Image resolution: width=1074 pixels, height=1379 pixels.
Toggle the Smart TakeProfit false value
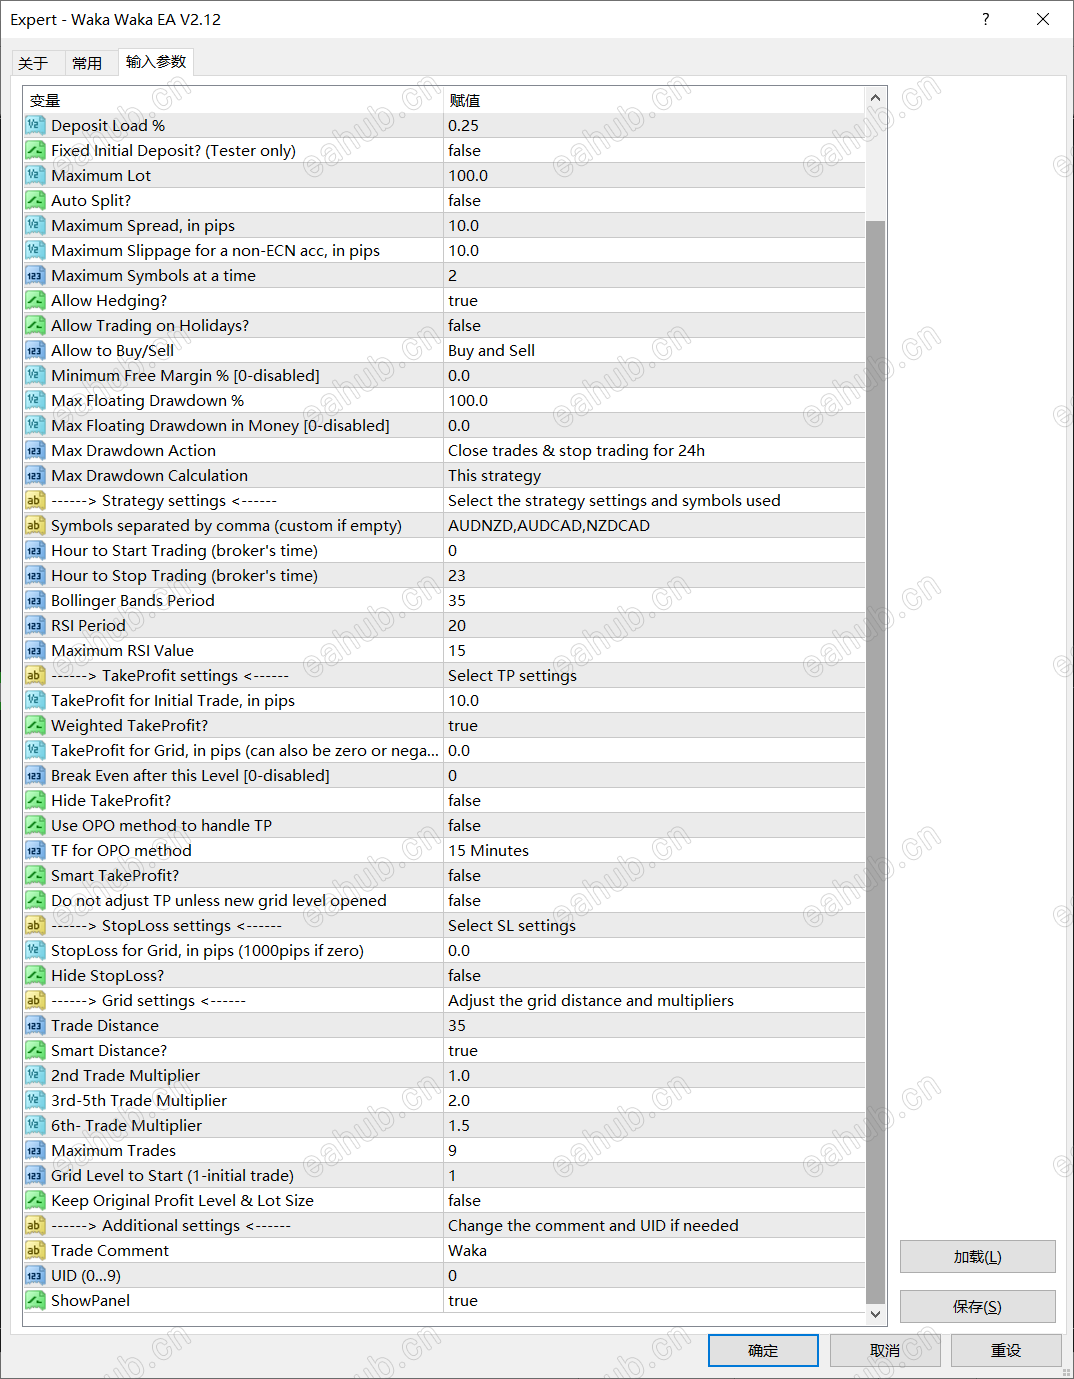point(654,875)
